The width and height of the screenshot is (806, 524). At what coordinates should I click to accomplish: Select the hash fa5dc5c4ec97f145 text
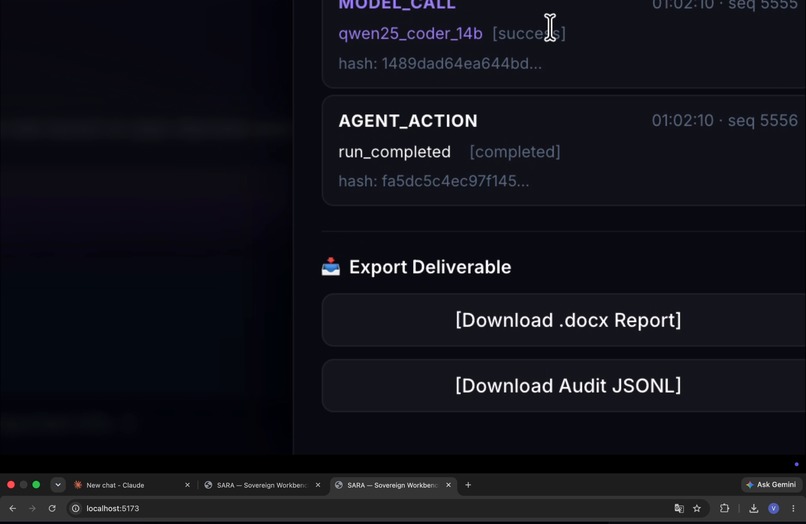pos(433,181)
